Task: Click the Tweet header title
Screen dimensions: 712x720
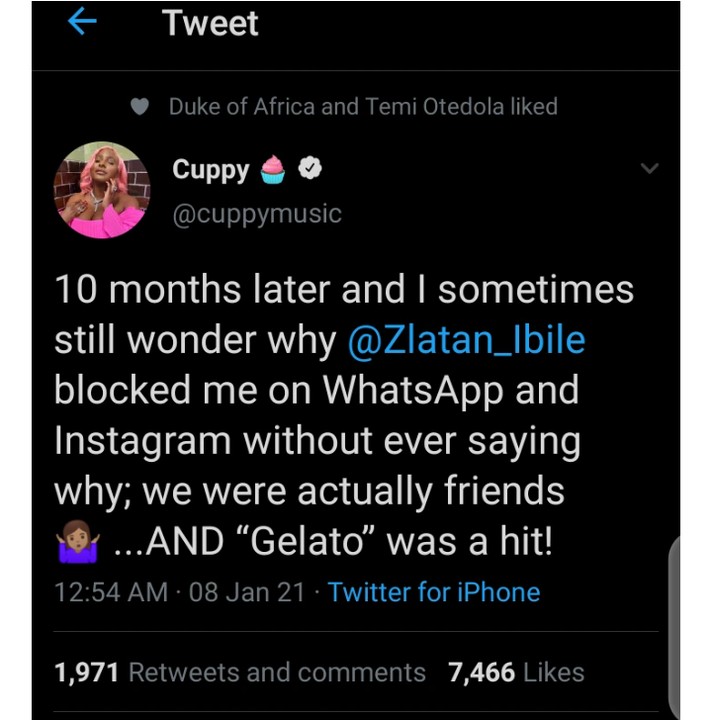Action: pyautogui.click(x=211, y=24)
